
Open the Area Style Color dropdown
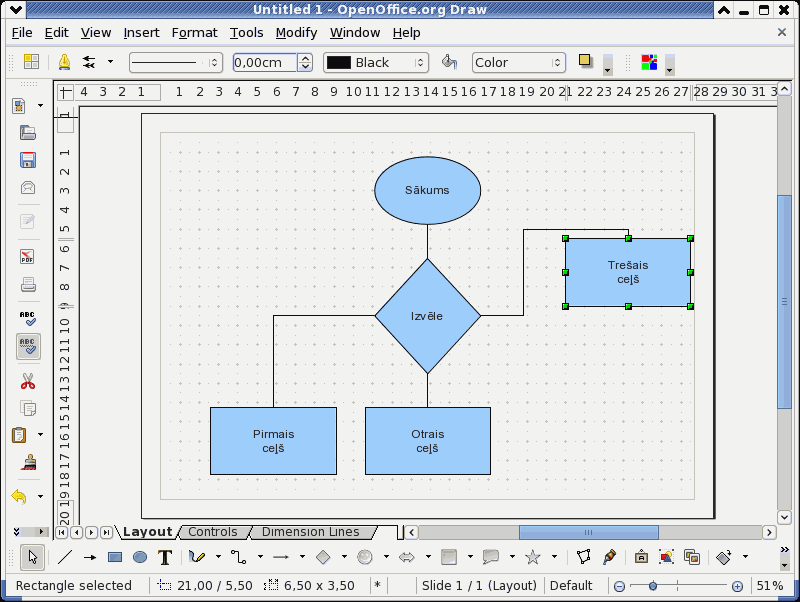coord(519,62)
